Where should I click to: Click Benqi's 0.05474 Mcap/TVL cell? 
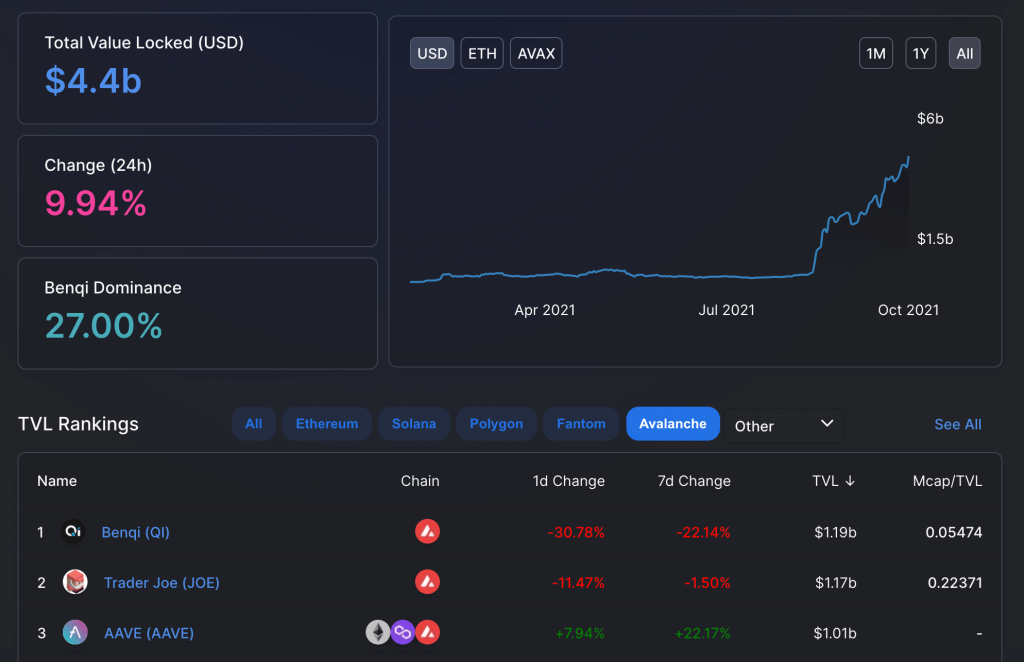click(953, 532)
